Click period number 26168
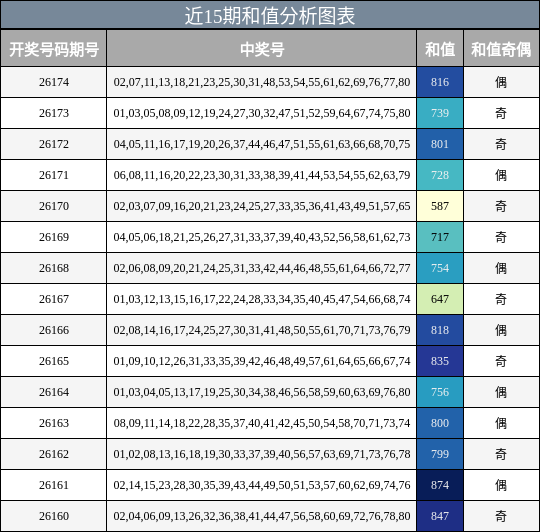540x532 pixels. [54, 268]
